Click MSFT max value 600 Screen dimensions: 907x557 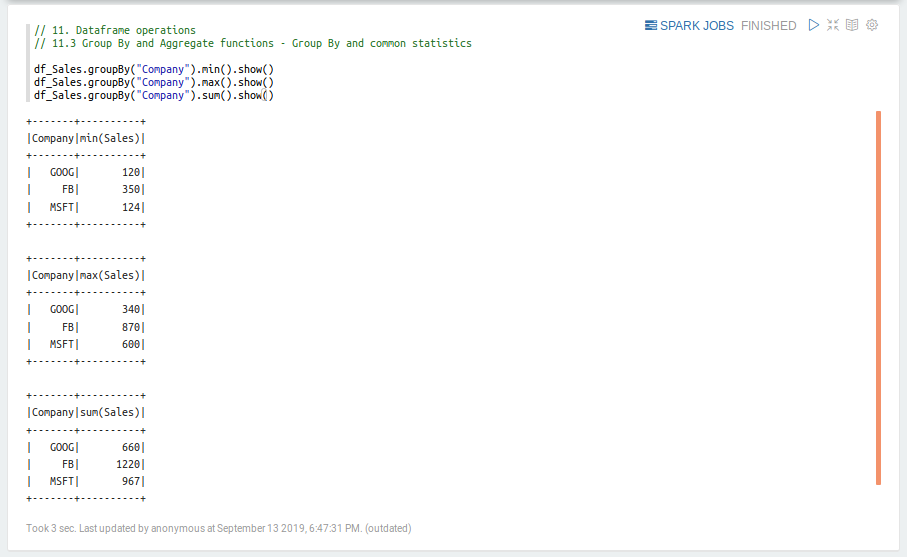pyautogui.click(x=131, y=344)
